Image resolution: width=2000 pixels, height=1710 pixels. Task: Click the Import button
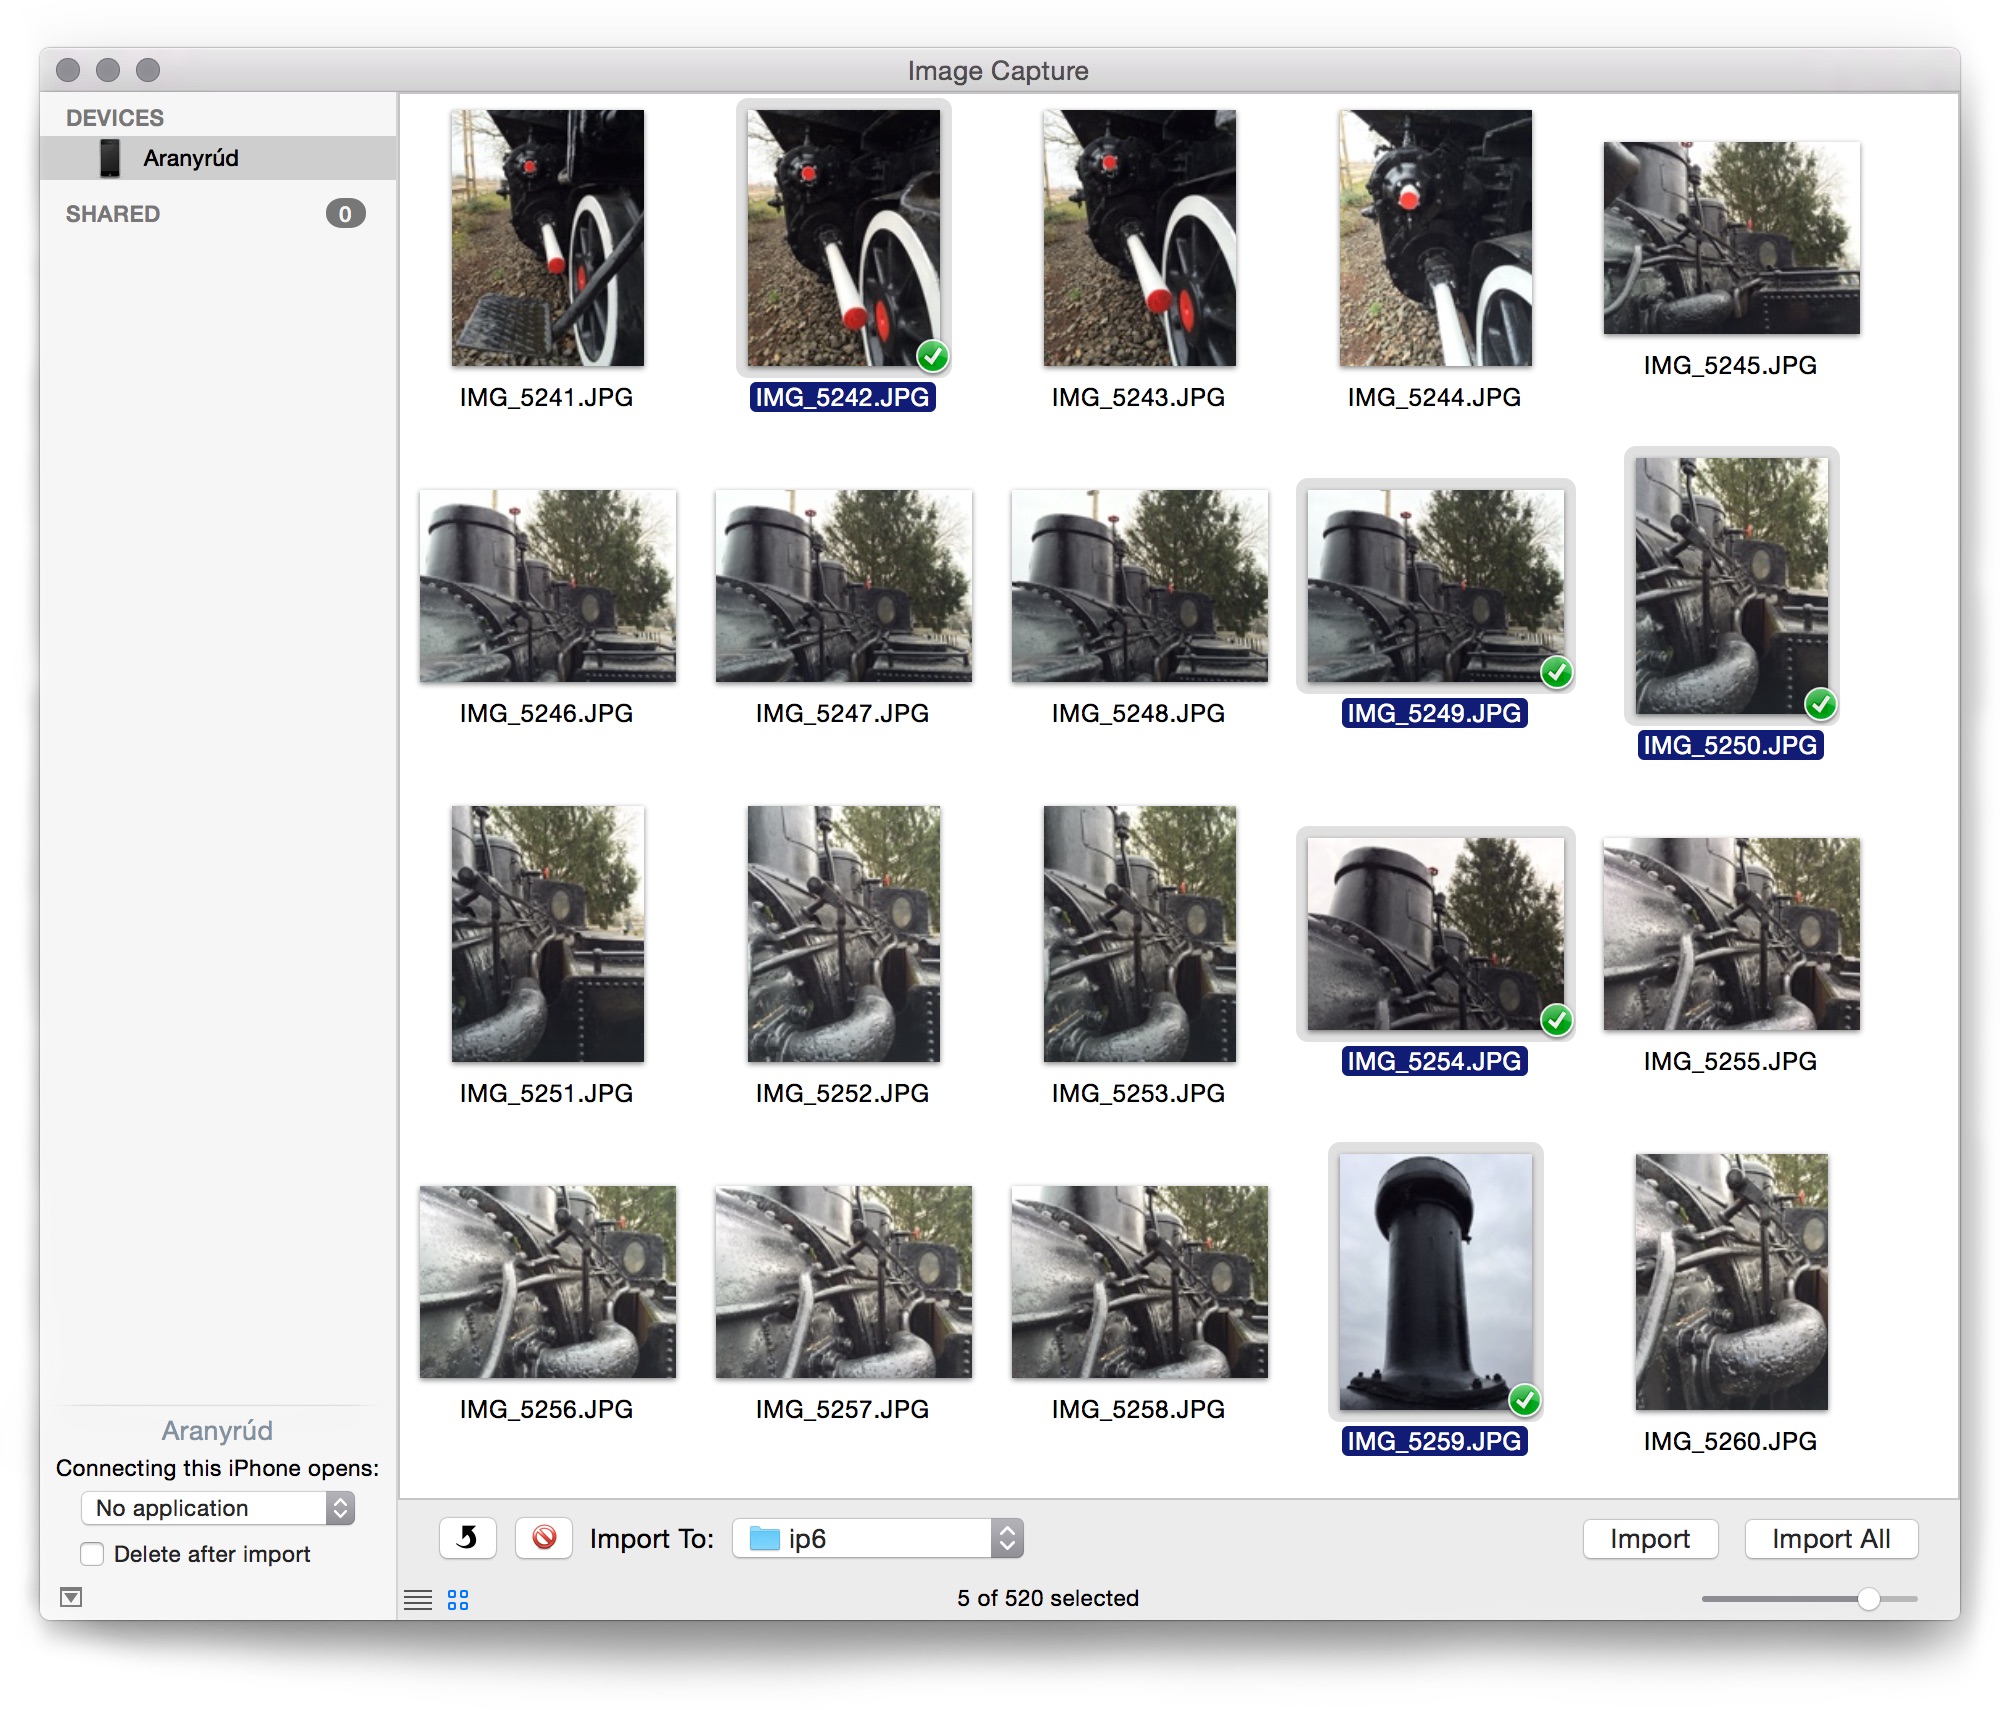pyautogui.click(x=1650, y=1539)
